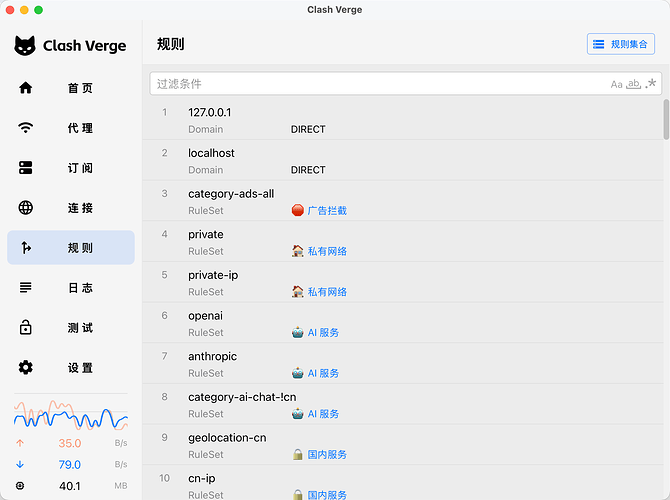This screenshot has height=500, width=670.
Task: Go to 首页 menu label
Action: click(80, 88)
